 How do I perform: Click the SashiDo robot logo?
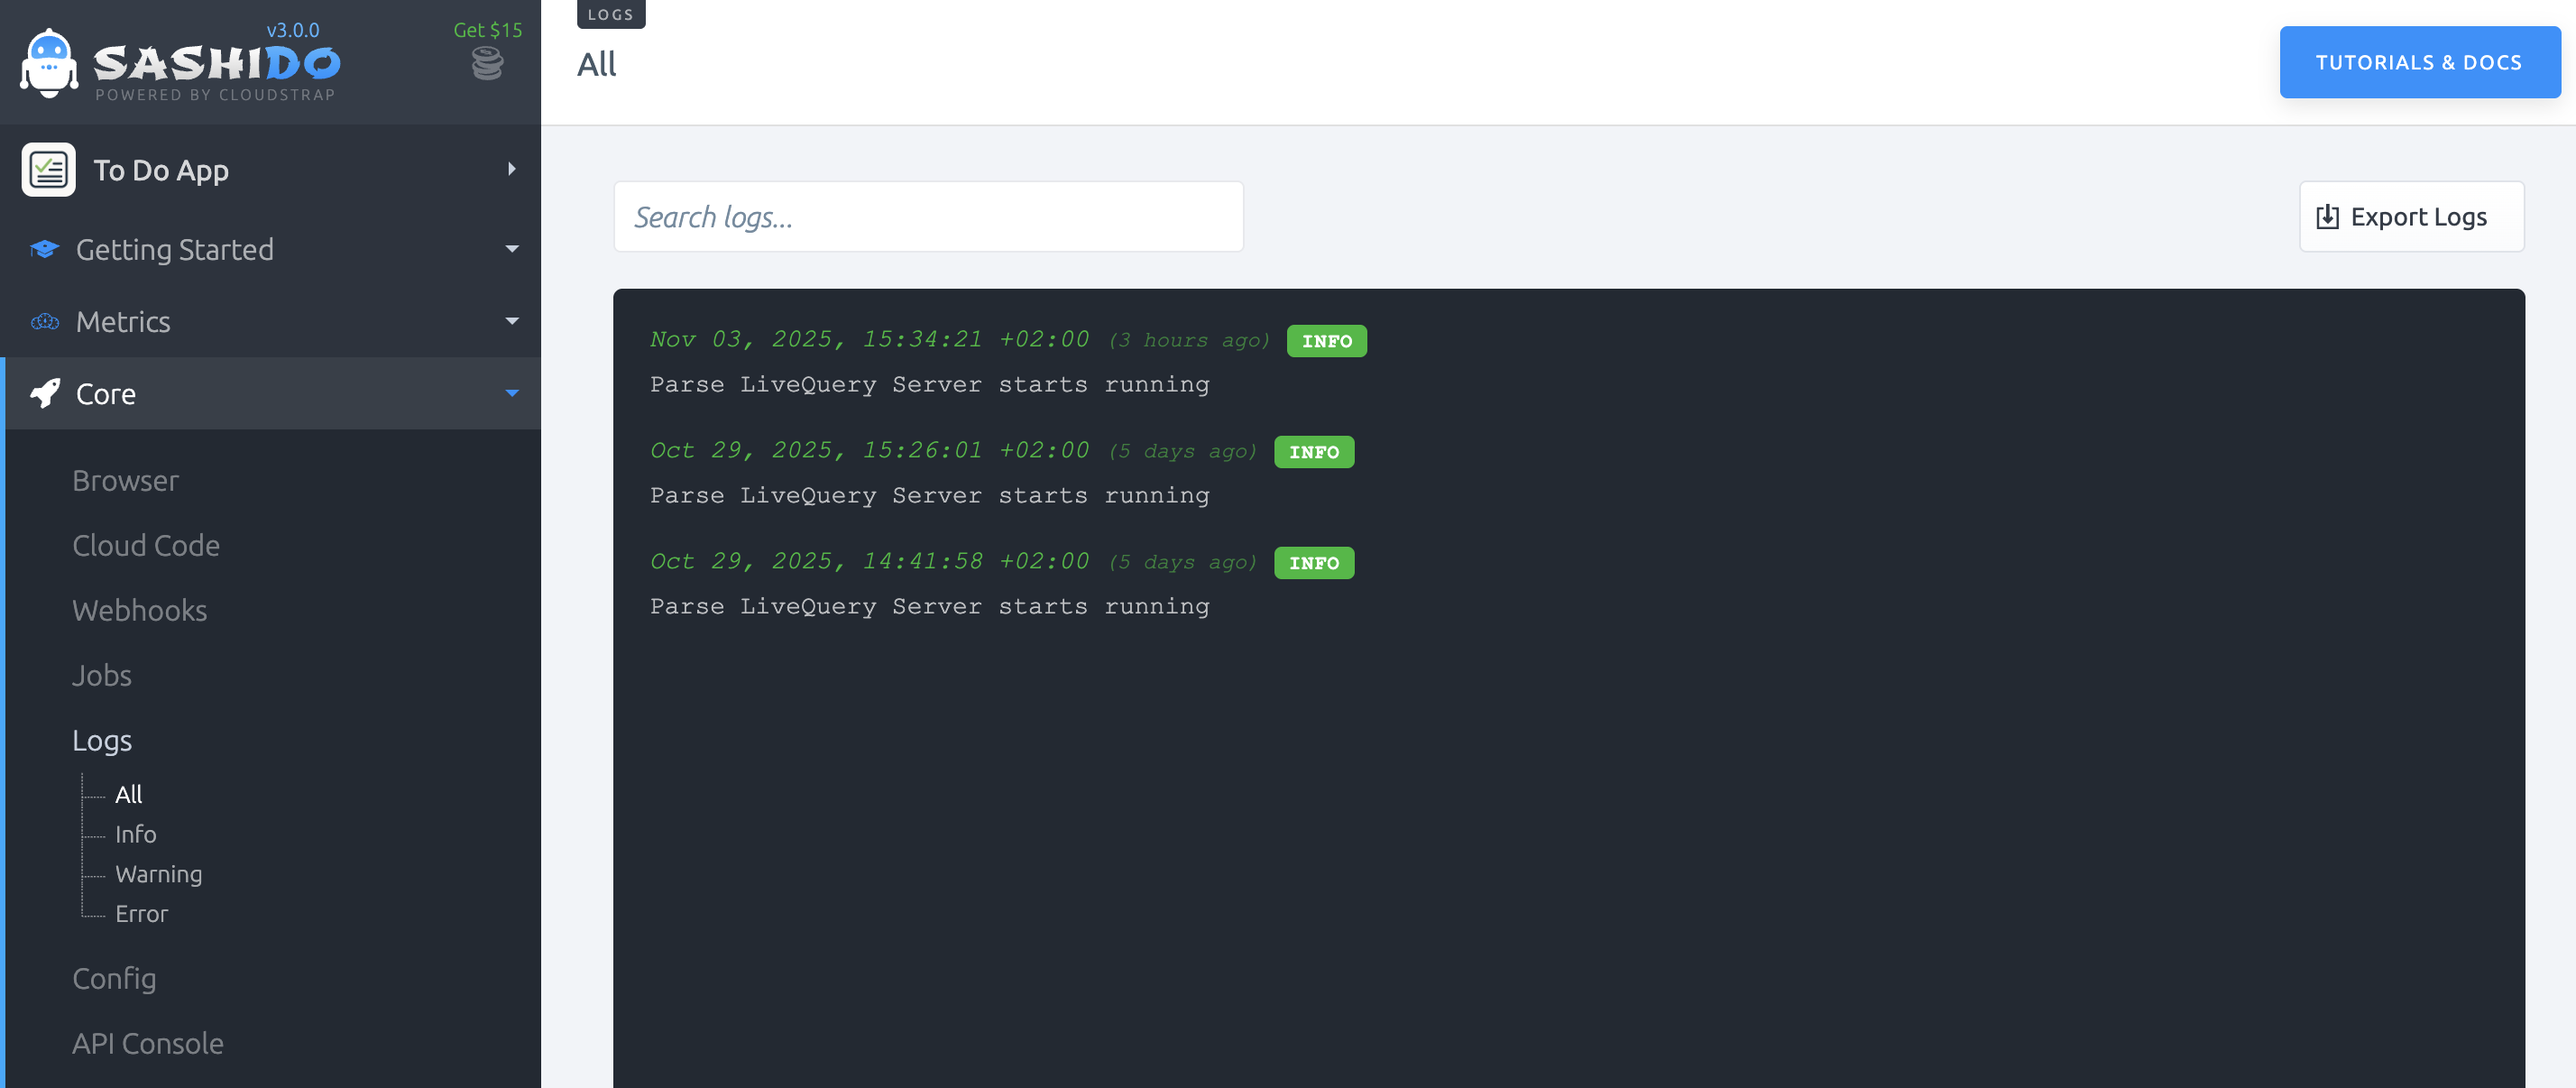click(x=49, y=62)
